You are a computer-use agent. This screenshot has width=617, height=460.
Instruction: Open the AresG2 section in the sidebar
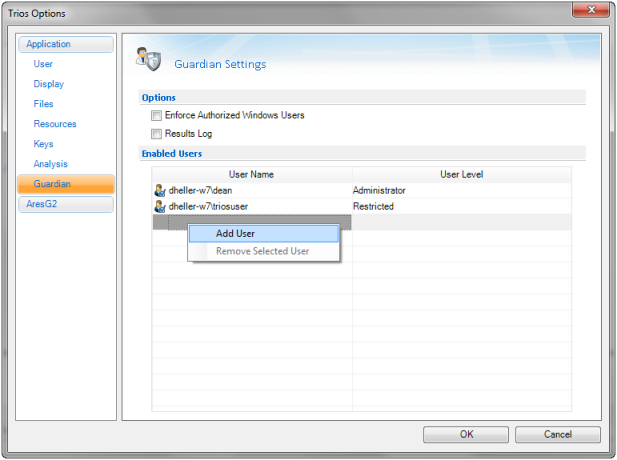66,204
